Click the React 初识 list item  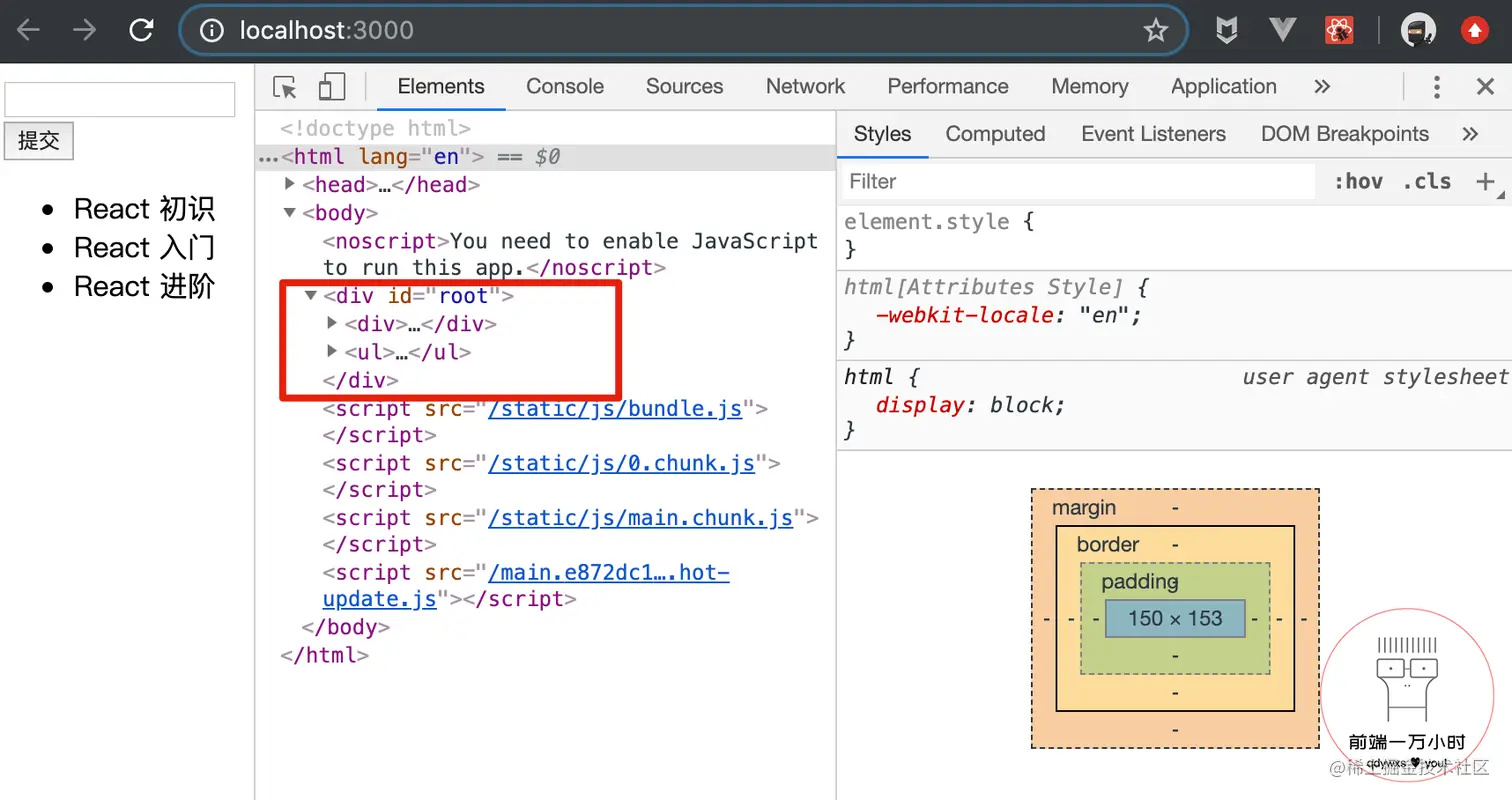144,209
